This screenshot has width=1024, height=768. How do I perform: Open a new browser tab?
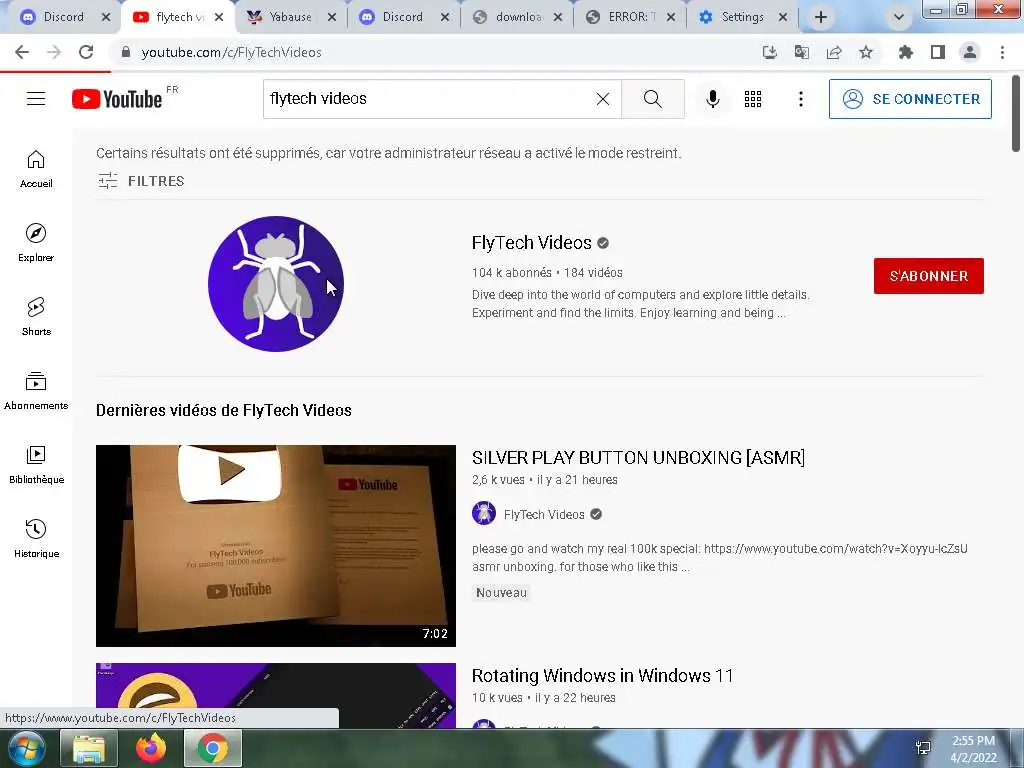821,17
